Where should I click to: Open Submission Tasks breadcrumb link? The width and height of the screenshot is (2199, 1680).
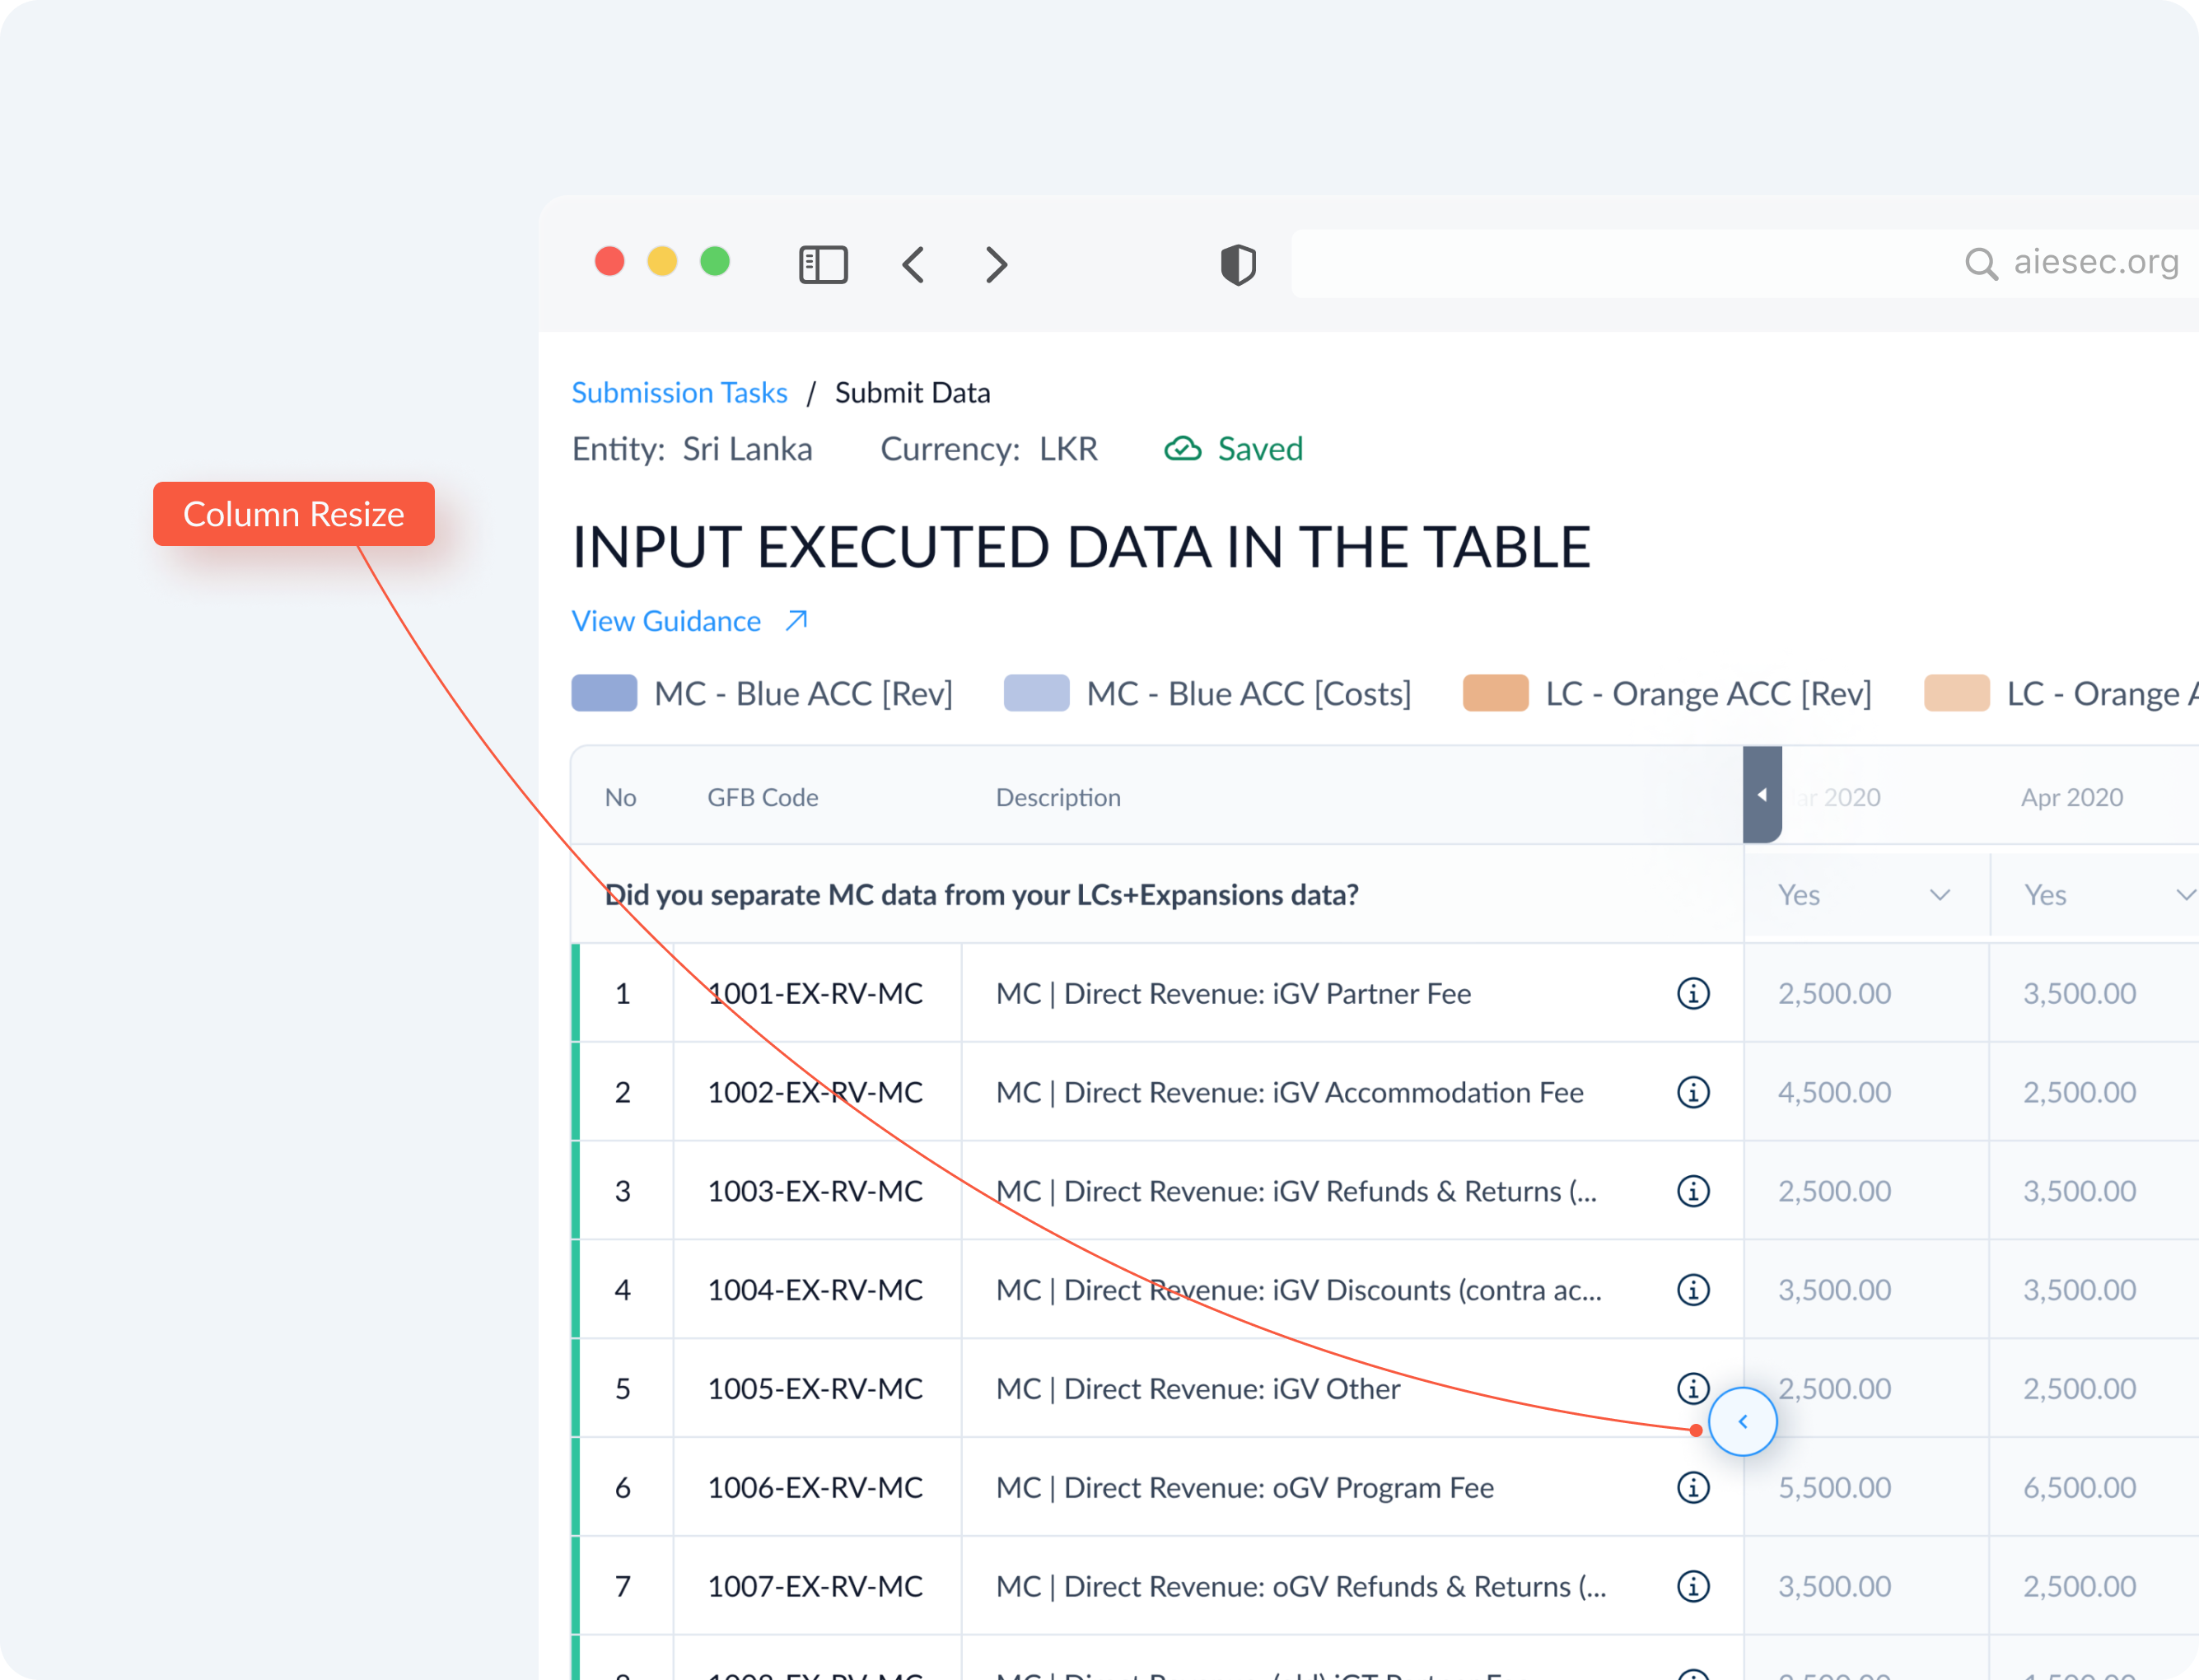pyautogui.click(x=679, y=393)
